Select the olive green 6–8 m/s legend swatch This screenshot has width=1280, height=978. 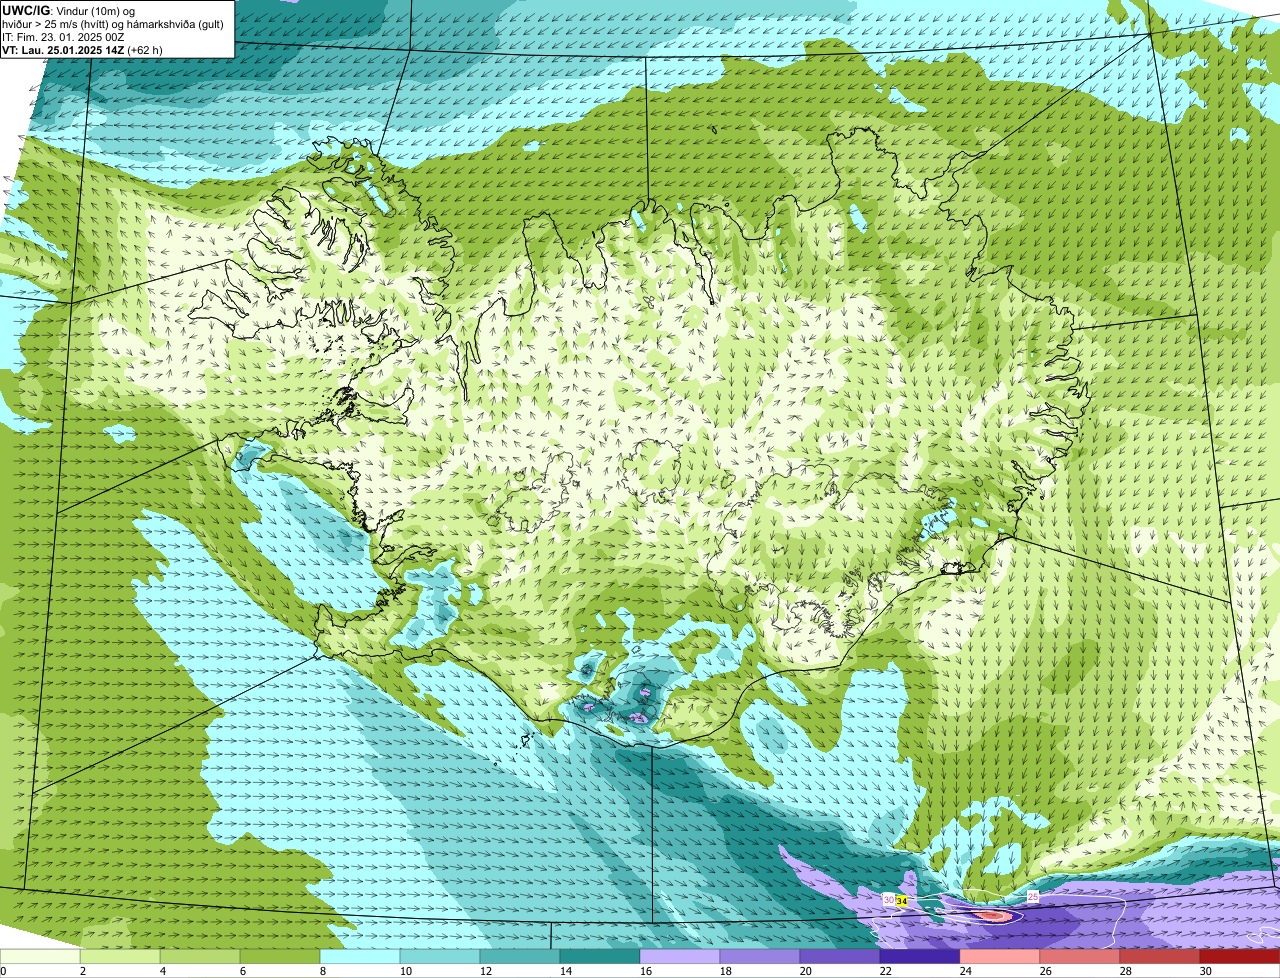point(280,957)
